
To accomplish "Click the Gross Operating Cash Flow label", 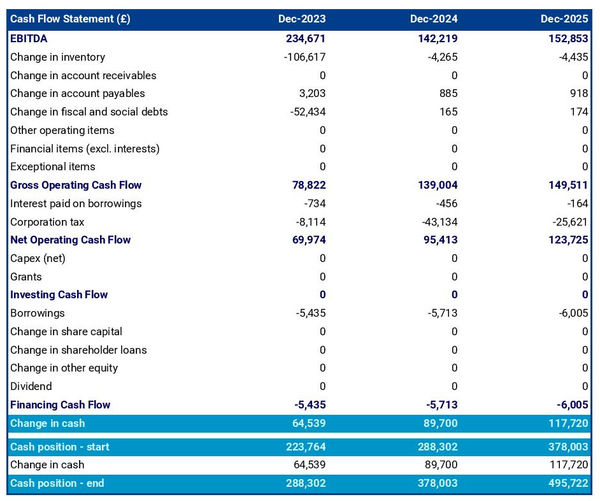I will pyautogui.click(x=76, y=185).
